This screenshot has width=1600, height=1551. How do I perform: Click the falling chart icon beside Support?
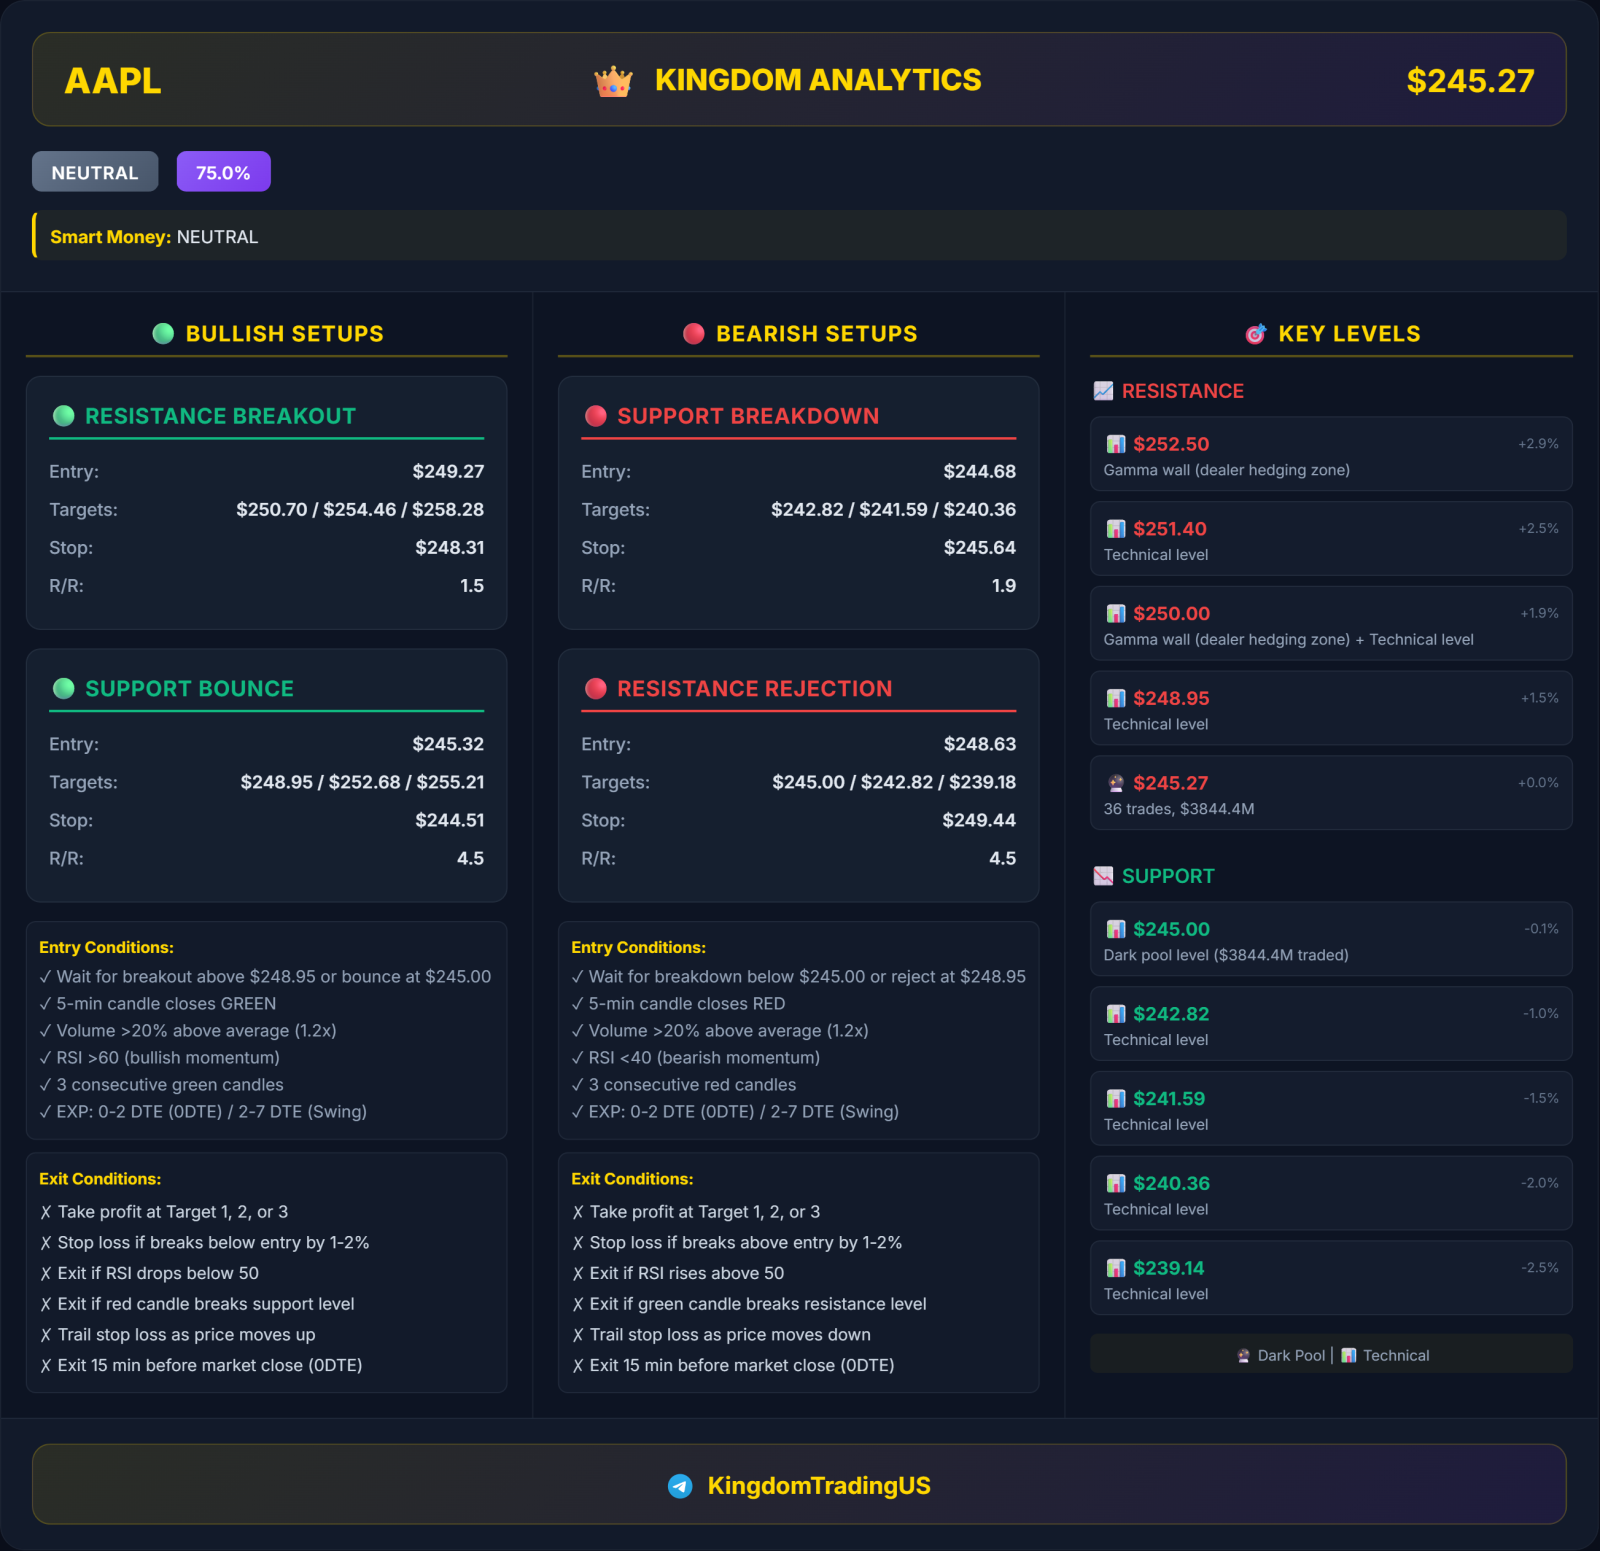pyautogui.click(x=1103, y=876)
